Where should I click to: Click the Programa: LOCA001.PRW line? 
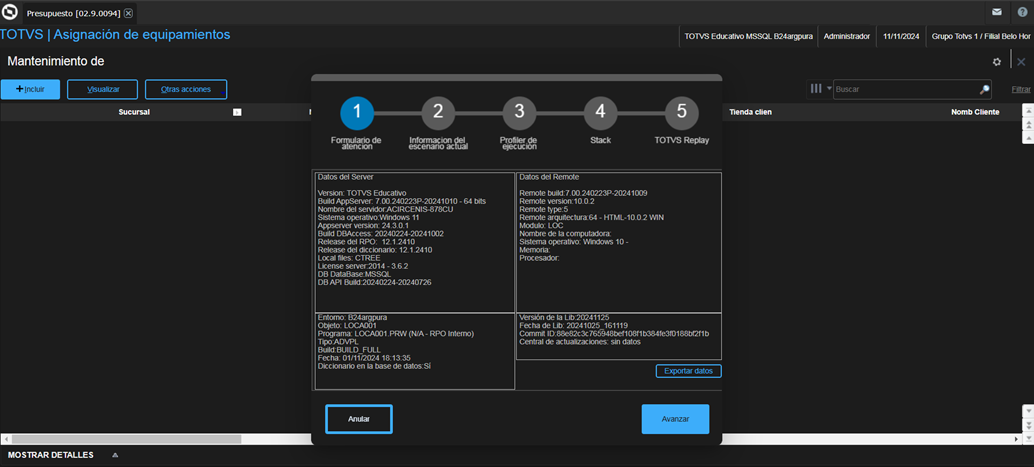[396, 334]
